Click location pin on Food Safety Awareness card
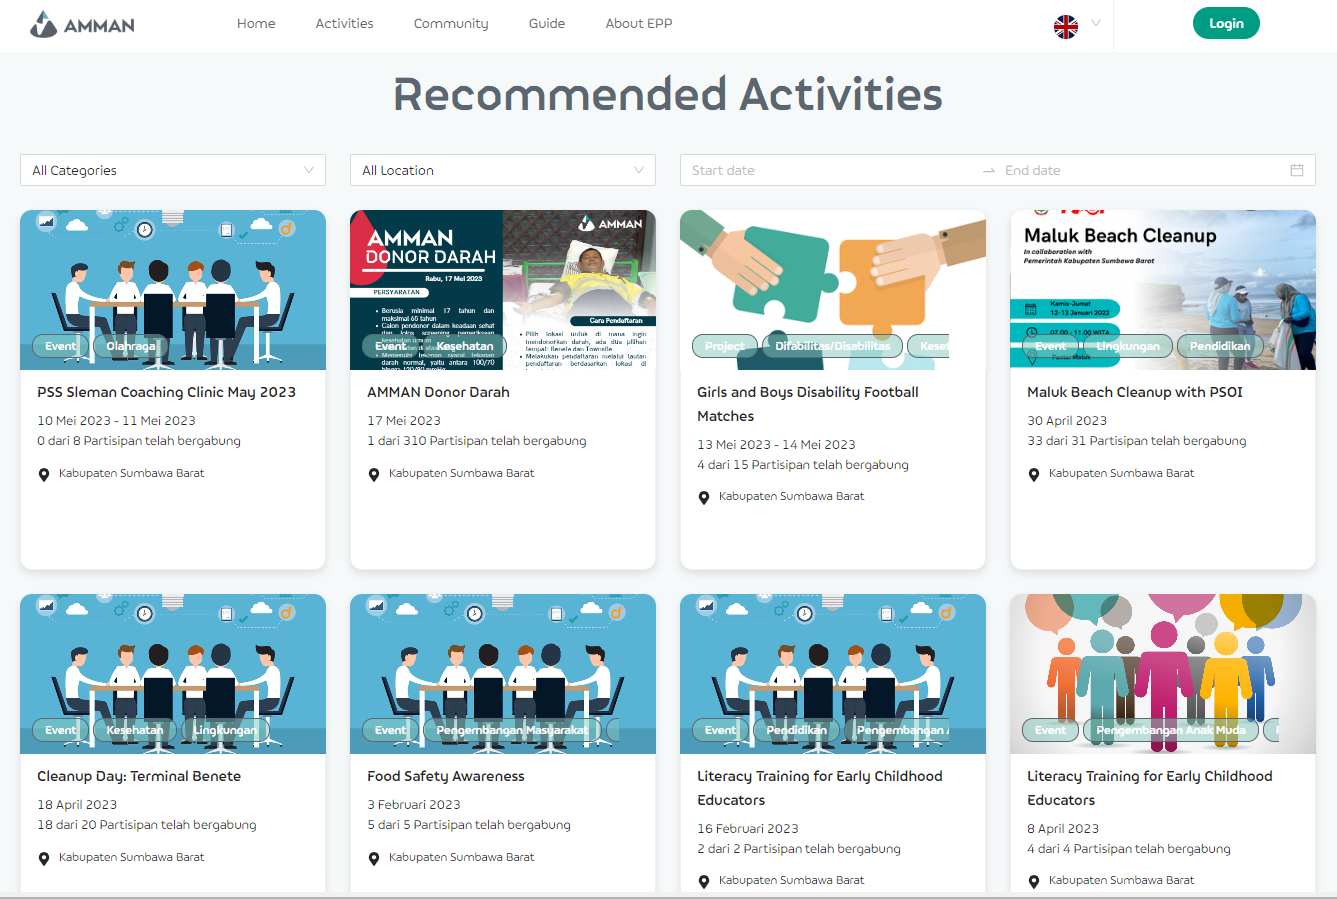Viewport: 1337px width, 899px height. [374, 859]
